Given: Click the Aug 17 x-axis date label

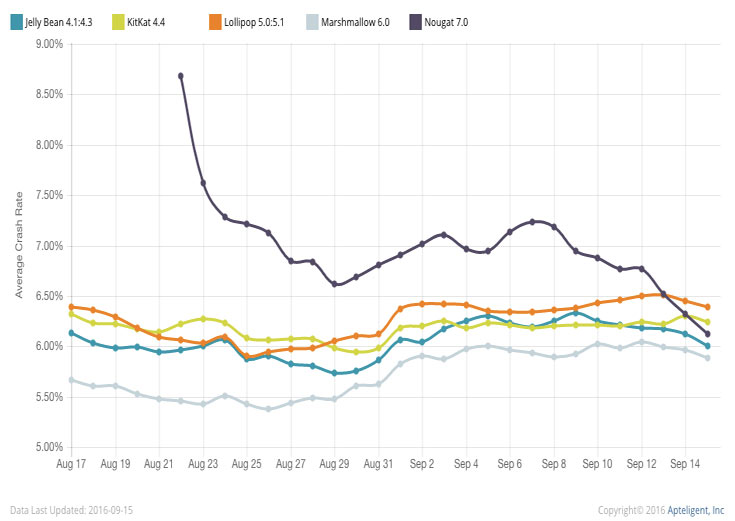Looking at the screenshot, I should (x=71, y=465).
